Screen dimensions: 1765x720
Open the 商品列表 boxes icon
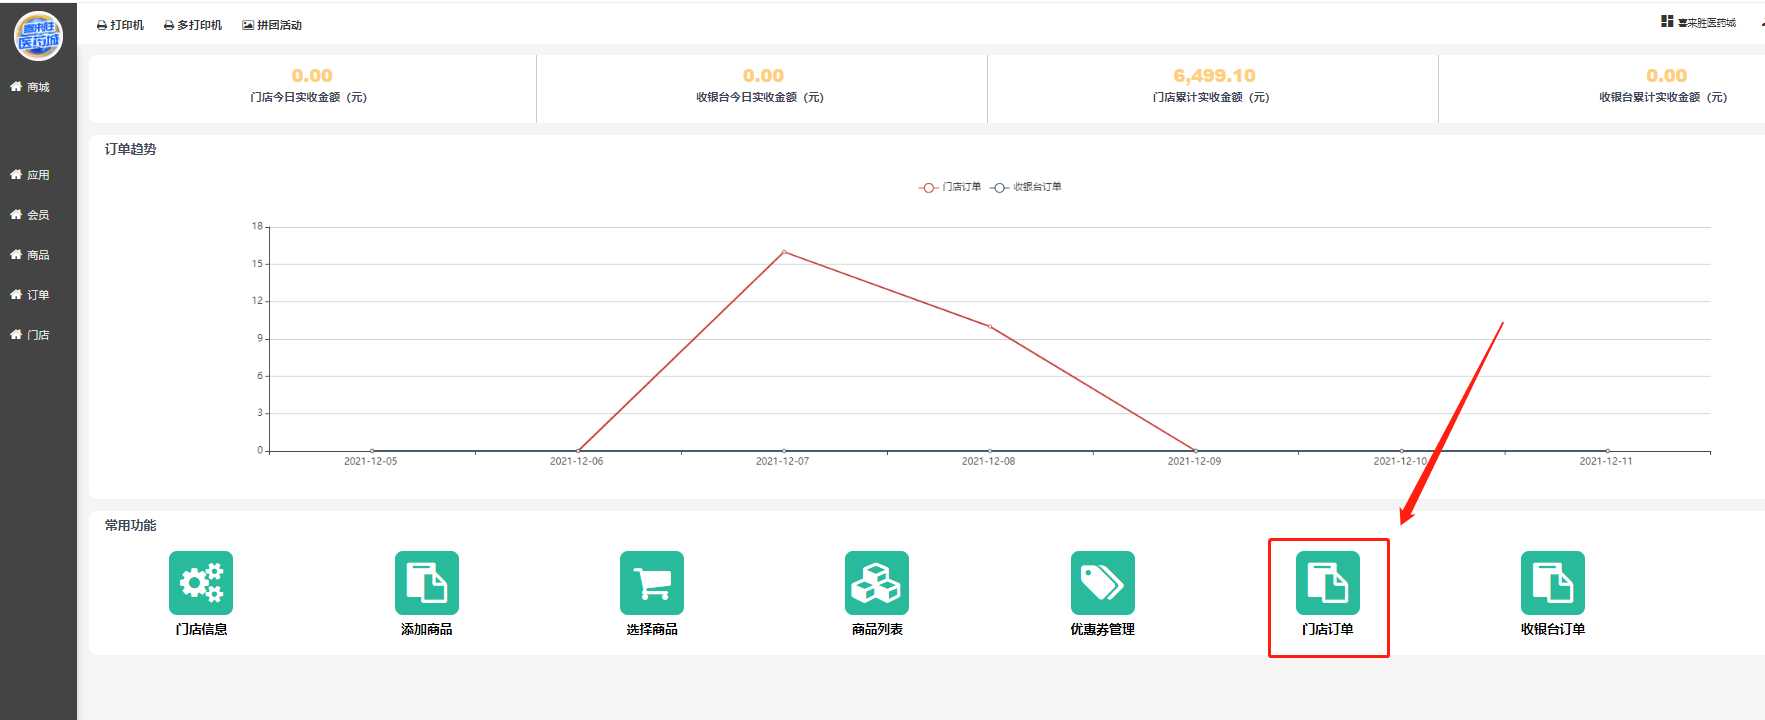click(x=877, y=583)
